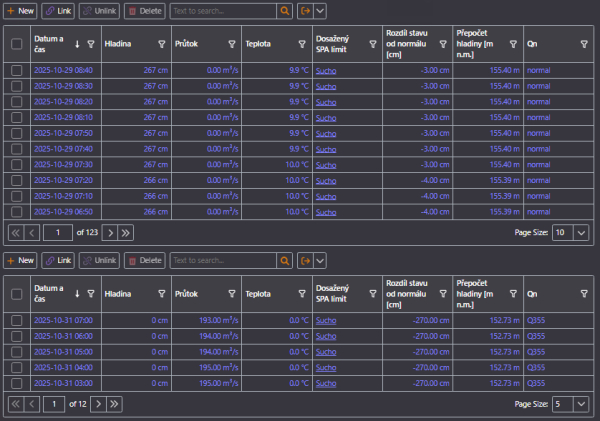600x421 pixels.
Task: Open the Průtok filter in the lower table
Action: pos(232,294)
